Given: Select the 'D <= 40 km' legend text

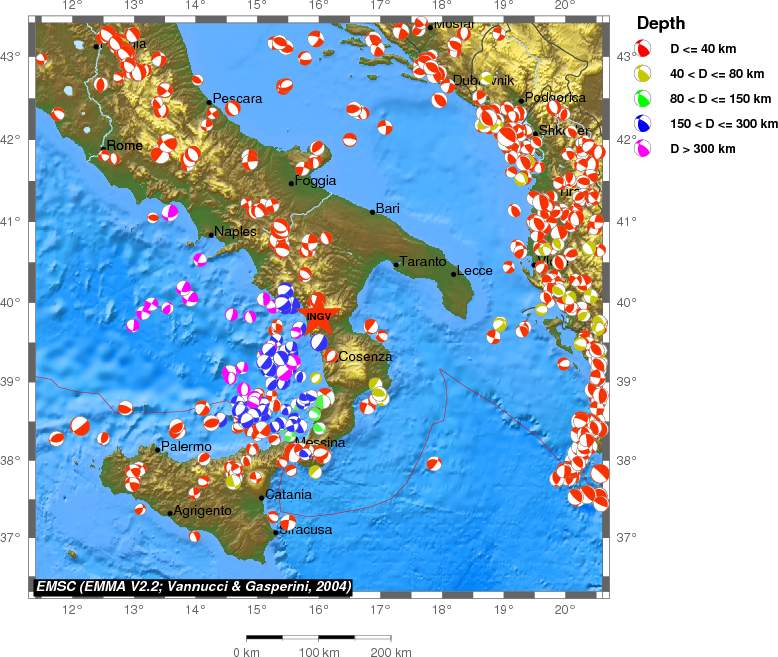Looking at the screenshot, I should tap(703, 48).
